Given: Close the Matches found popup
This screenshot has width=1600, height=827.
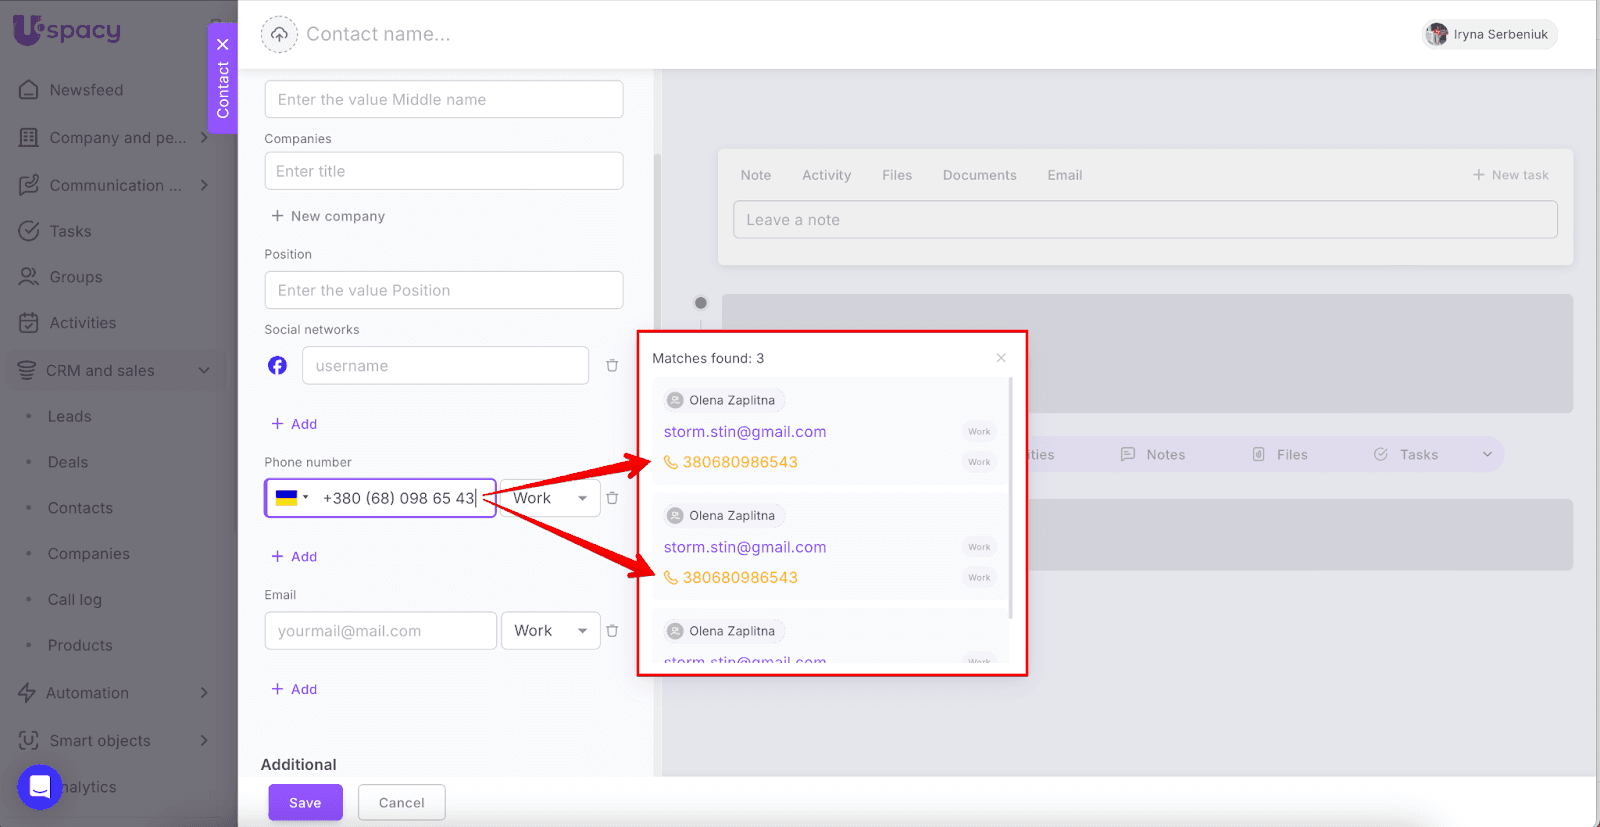Looking at the screenshot, I should 1001,358.
